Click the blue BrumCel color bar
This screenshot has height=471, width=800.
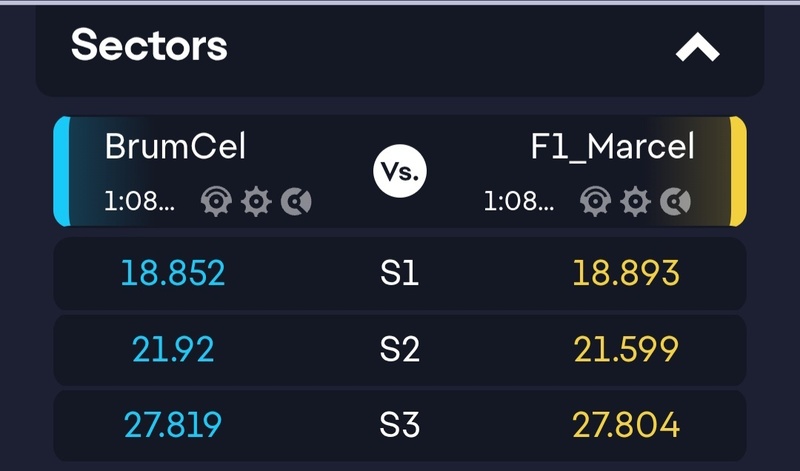[61, 171]
